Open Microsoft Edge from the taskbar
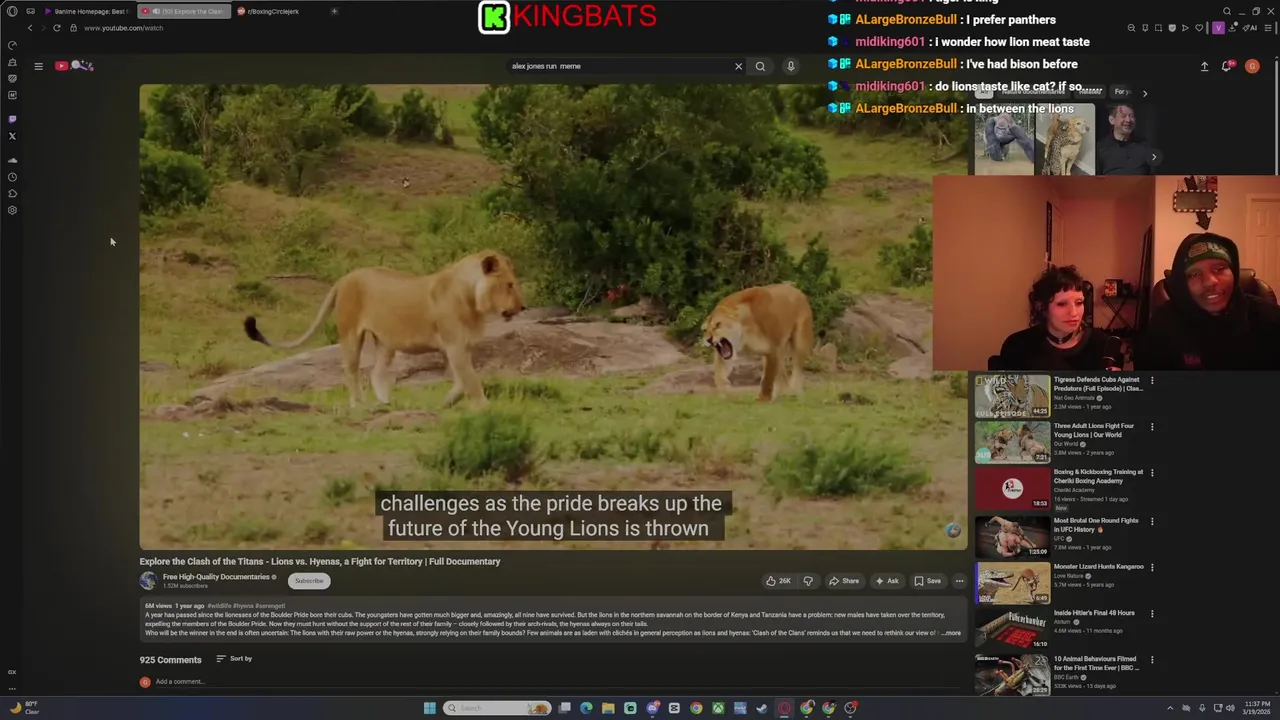The width and height of the screenshot is (1280, 720). 586,708
